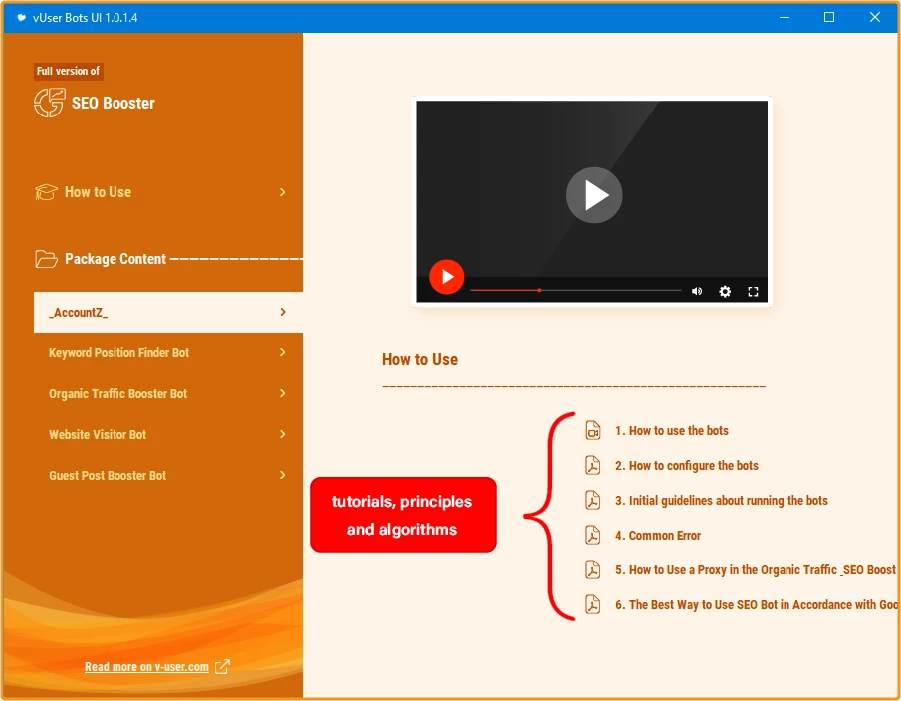Seek video using the red progress bar
The width and height of the screenshot is (901, 701).
(x=576, y=291)
